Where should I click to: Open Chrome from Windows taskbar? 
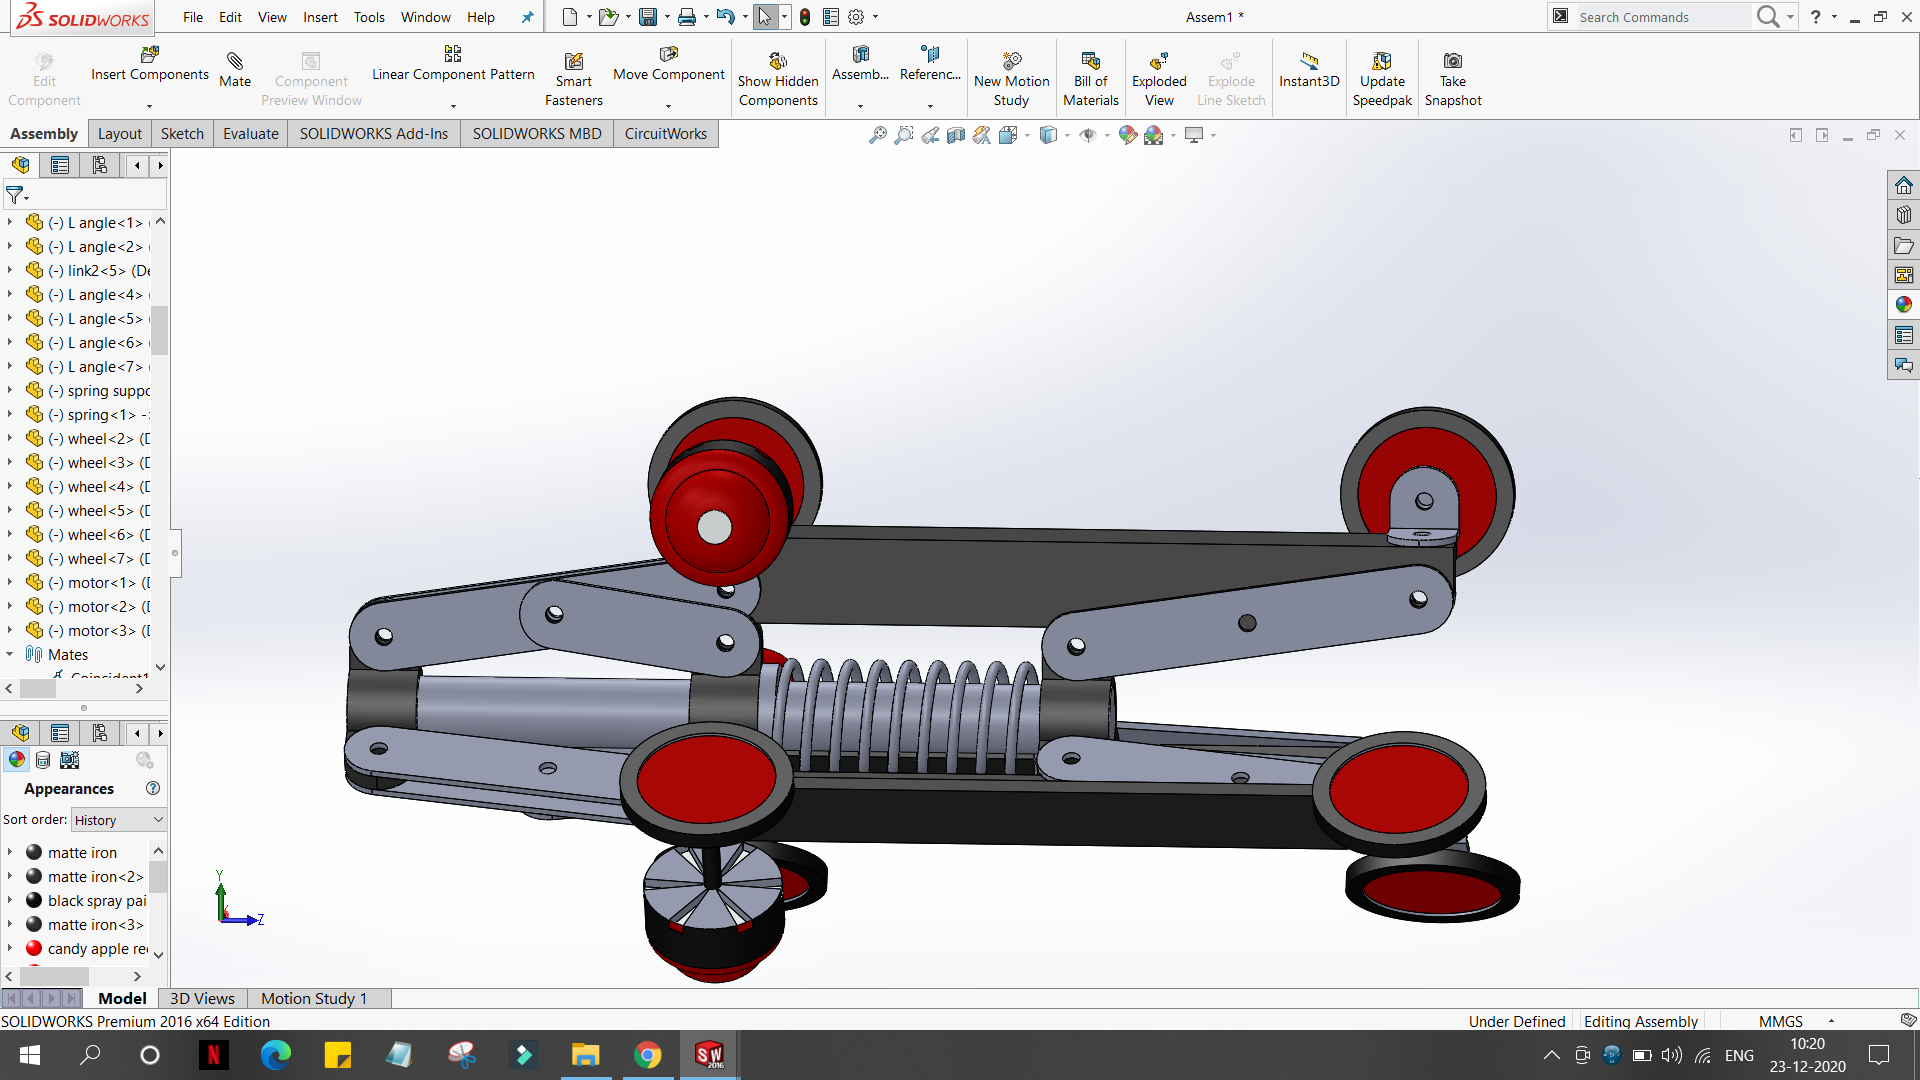648,1055
